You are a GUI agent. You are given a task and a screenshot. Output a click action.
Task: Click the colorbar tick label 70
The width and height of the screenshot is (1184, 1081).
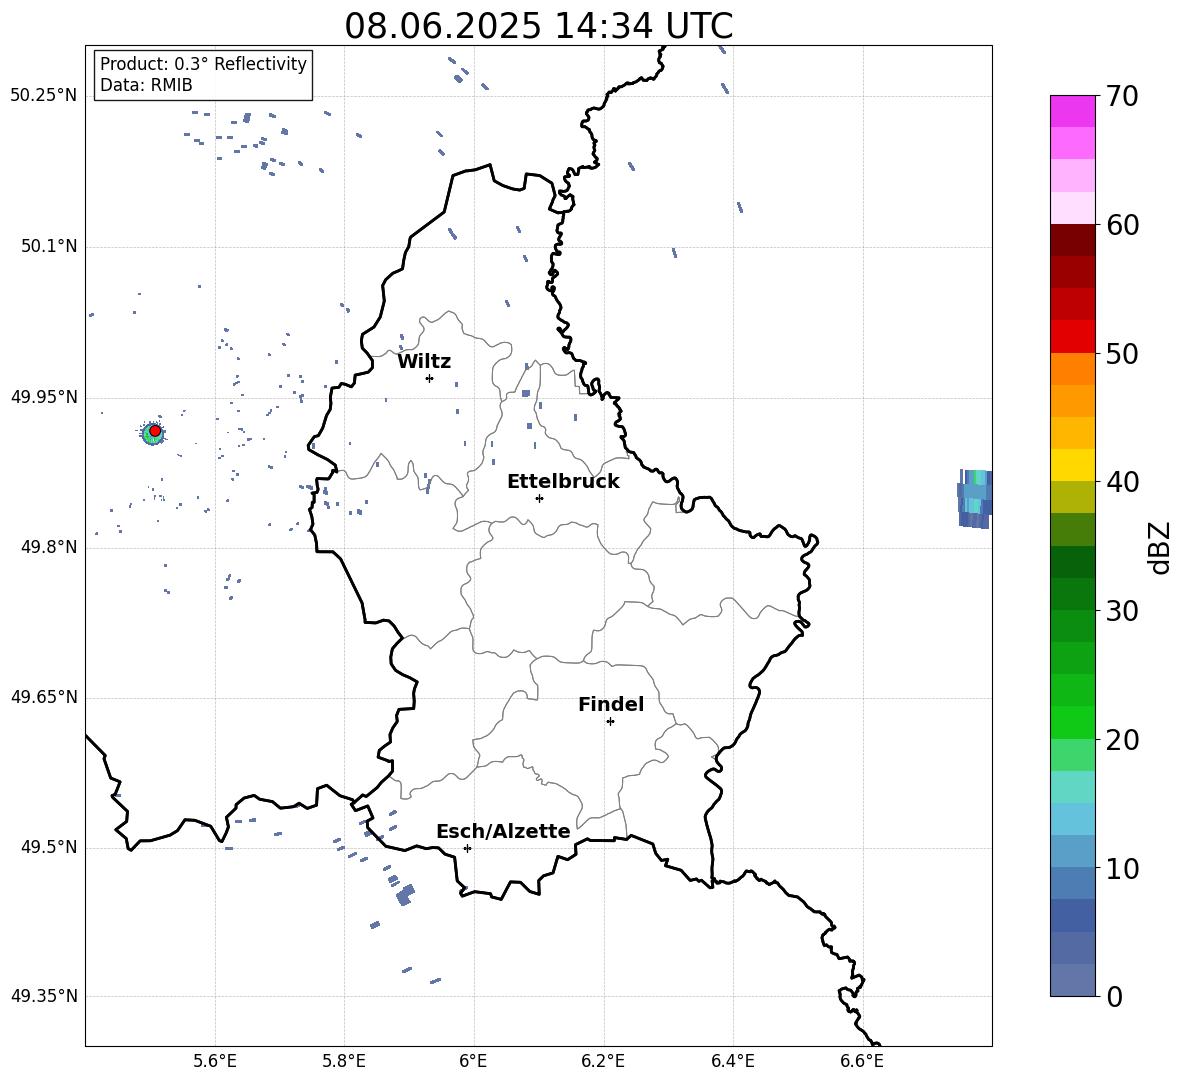click(x=1123, y=97)
